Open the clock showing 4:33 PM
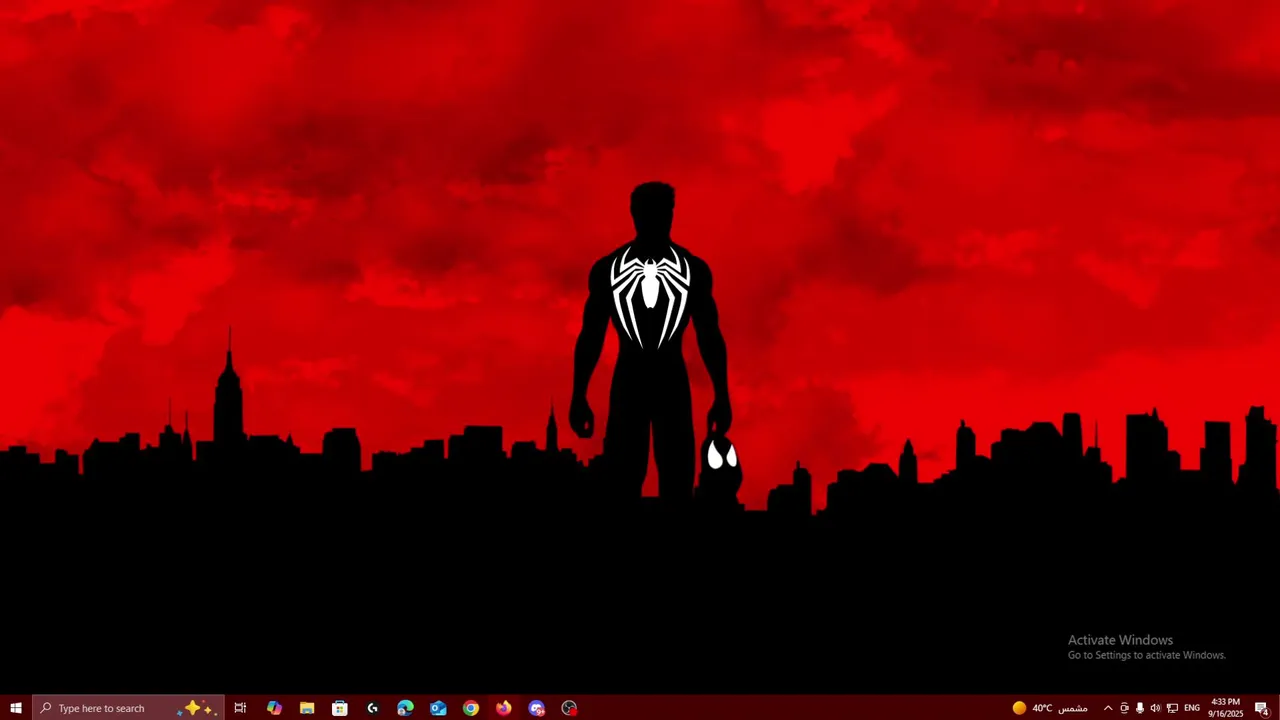The width and height of the screenshot is (1280, 720). click(x=1225, y=708)
